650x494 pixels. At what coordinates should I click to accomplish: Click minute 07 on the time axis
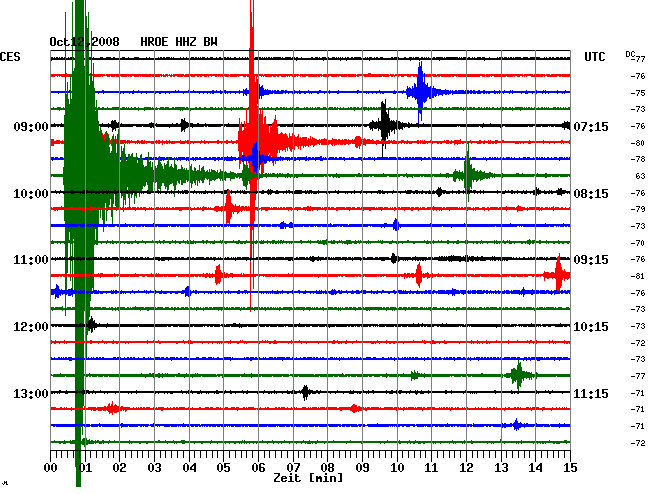pyautogui.click(x=293, y=468)
